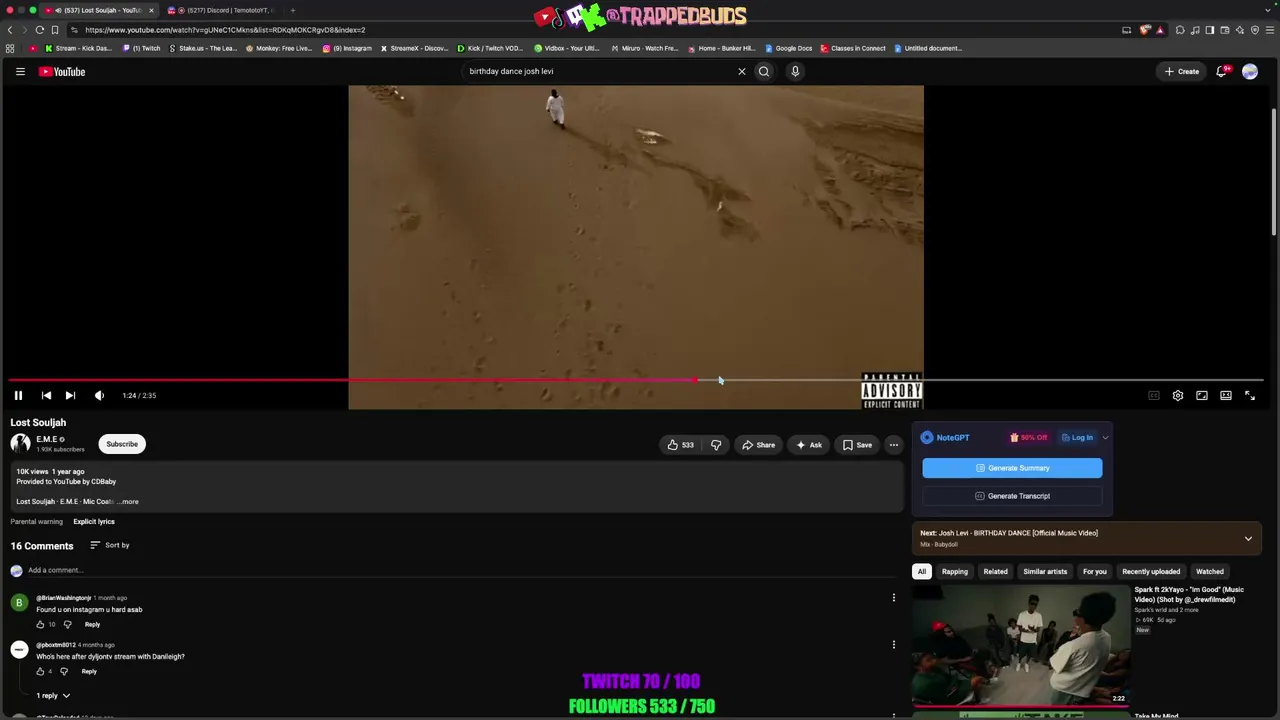
Task: Open YouTube notifications bell
Action: coord(1222,71)
